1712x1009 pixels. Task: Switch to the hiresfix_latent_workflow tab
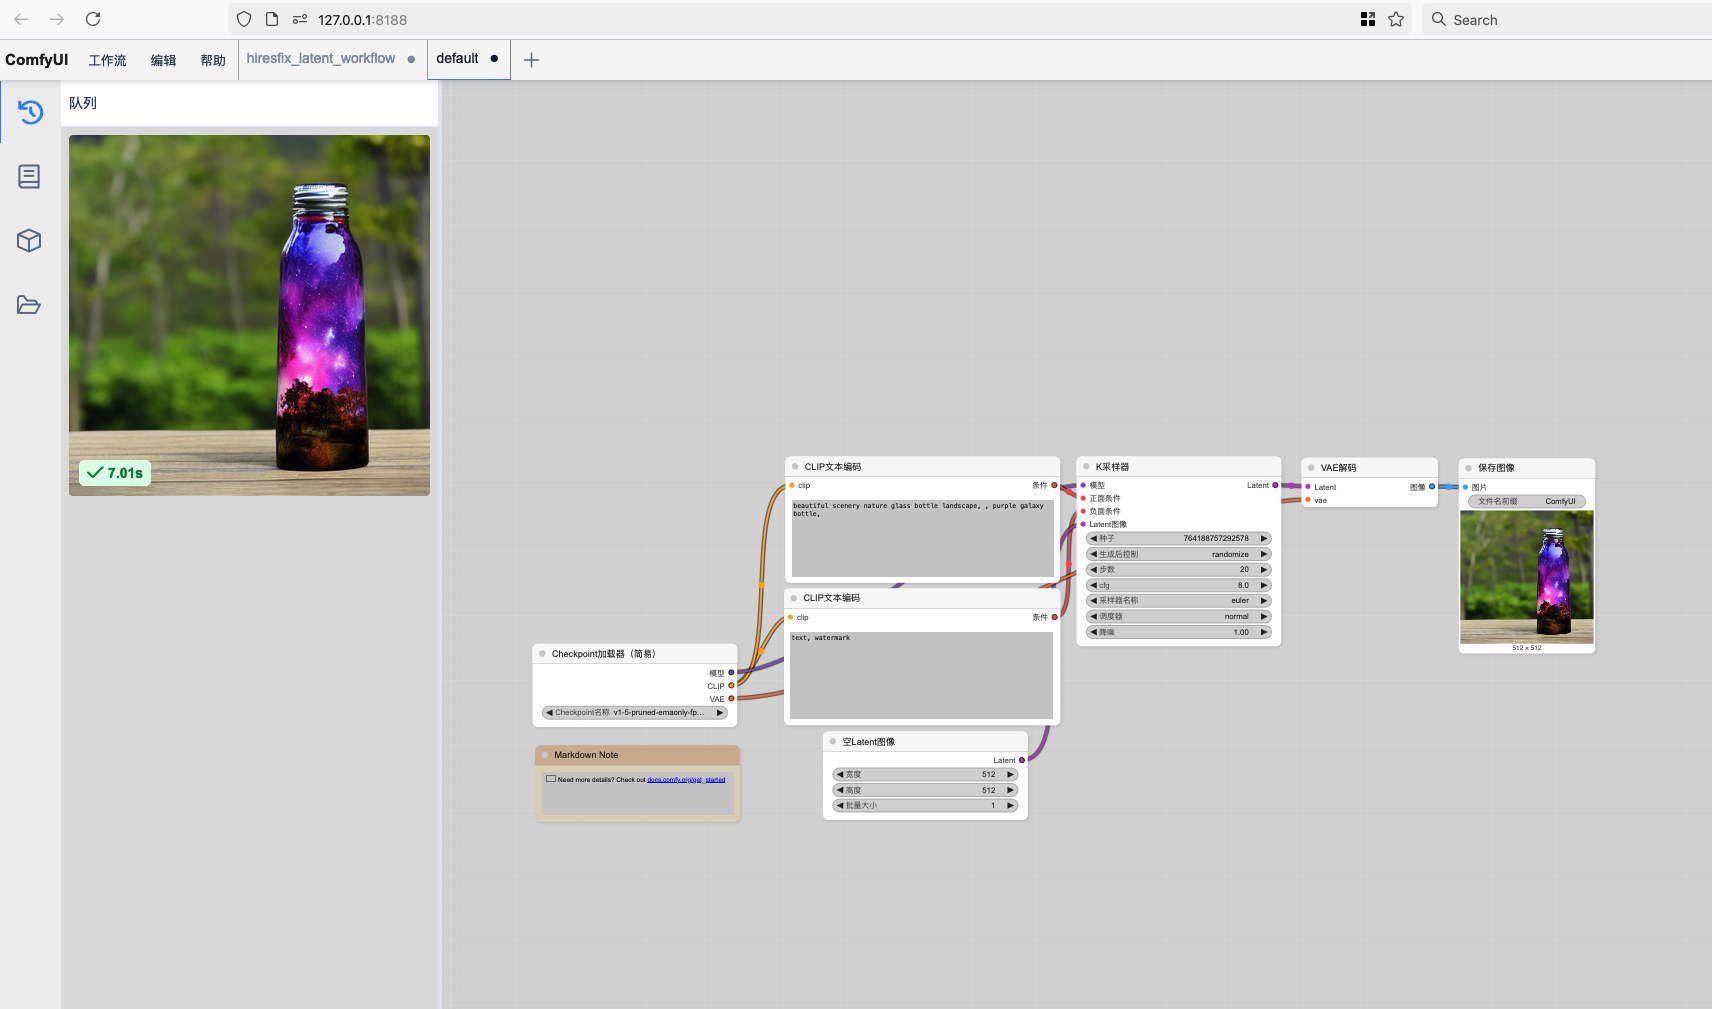click(x=321, y=59)
